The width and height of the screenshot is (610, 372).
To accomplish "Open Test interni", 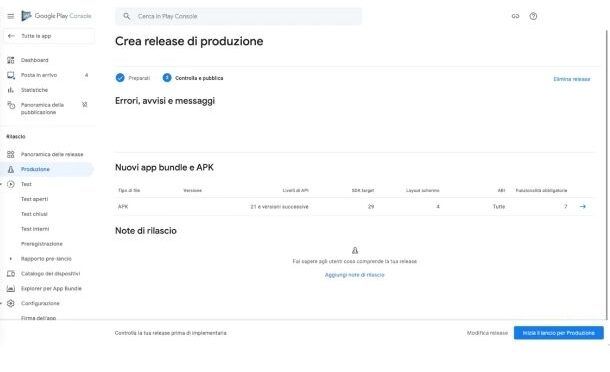I will 35,229.
